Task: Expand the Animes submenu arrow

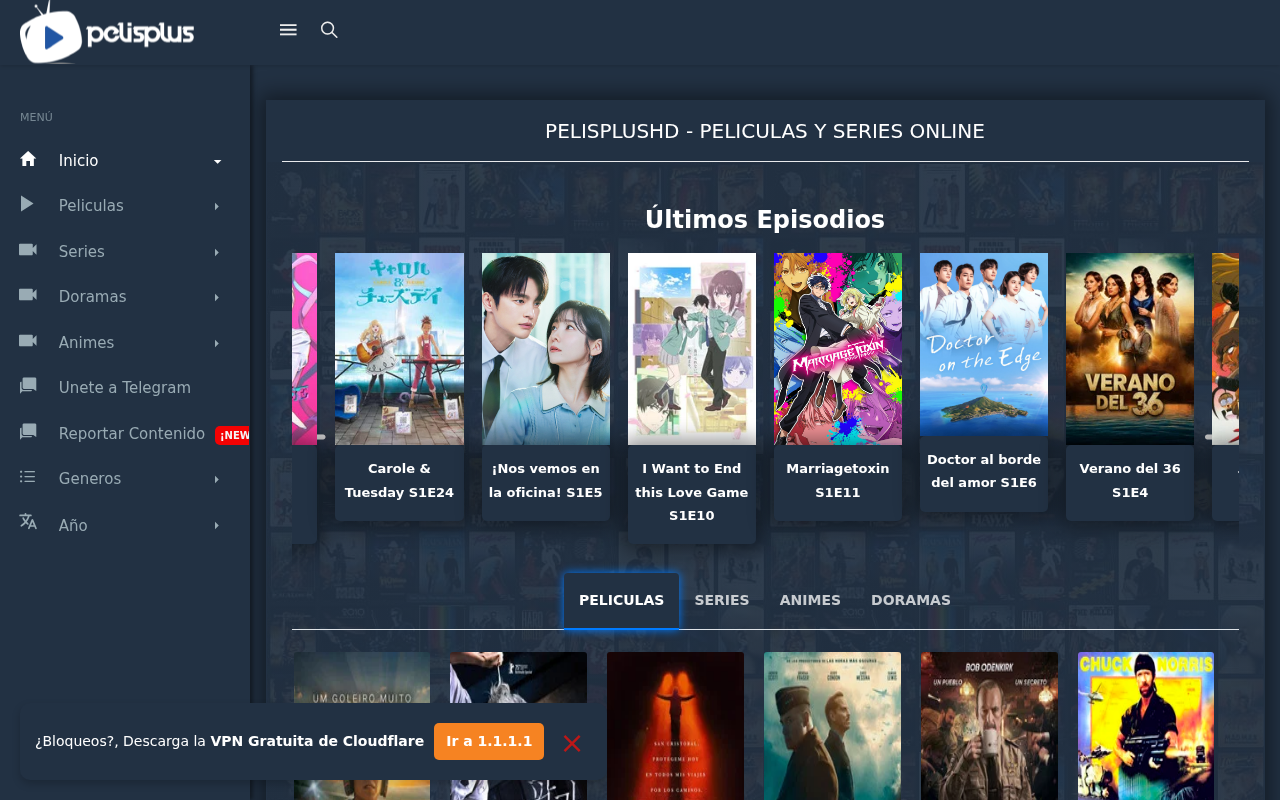Action: click(217, 343)
